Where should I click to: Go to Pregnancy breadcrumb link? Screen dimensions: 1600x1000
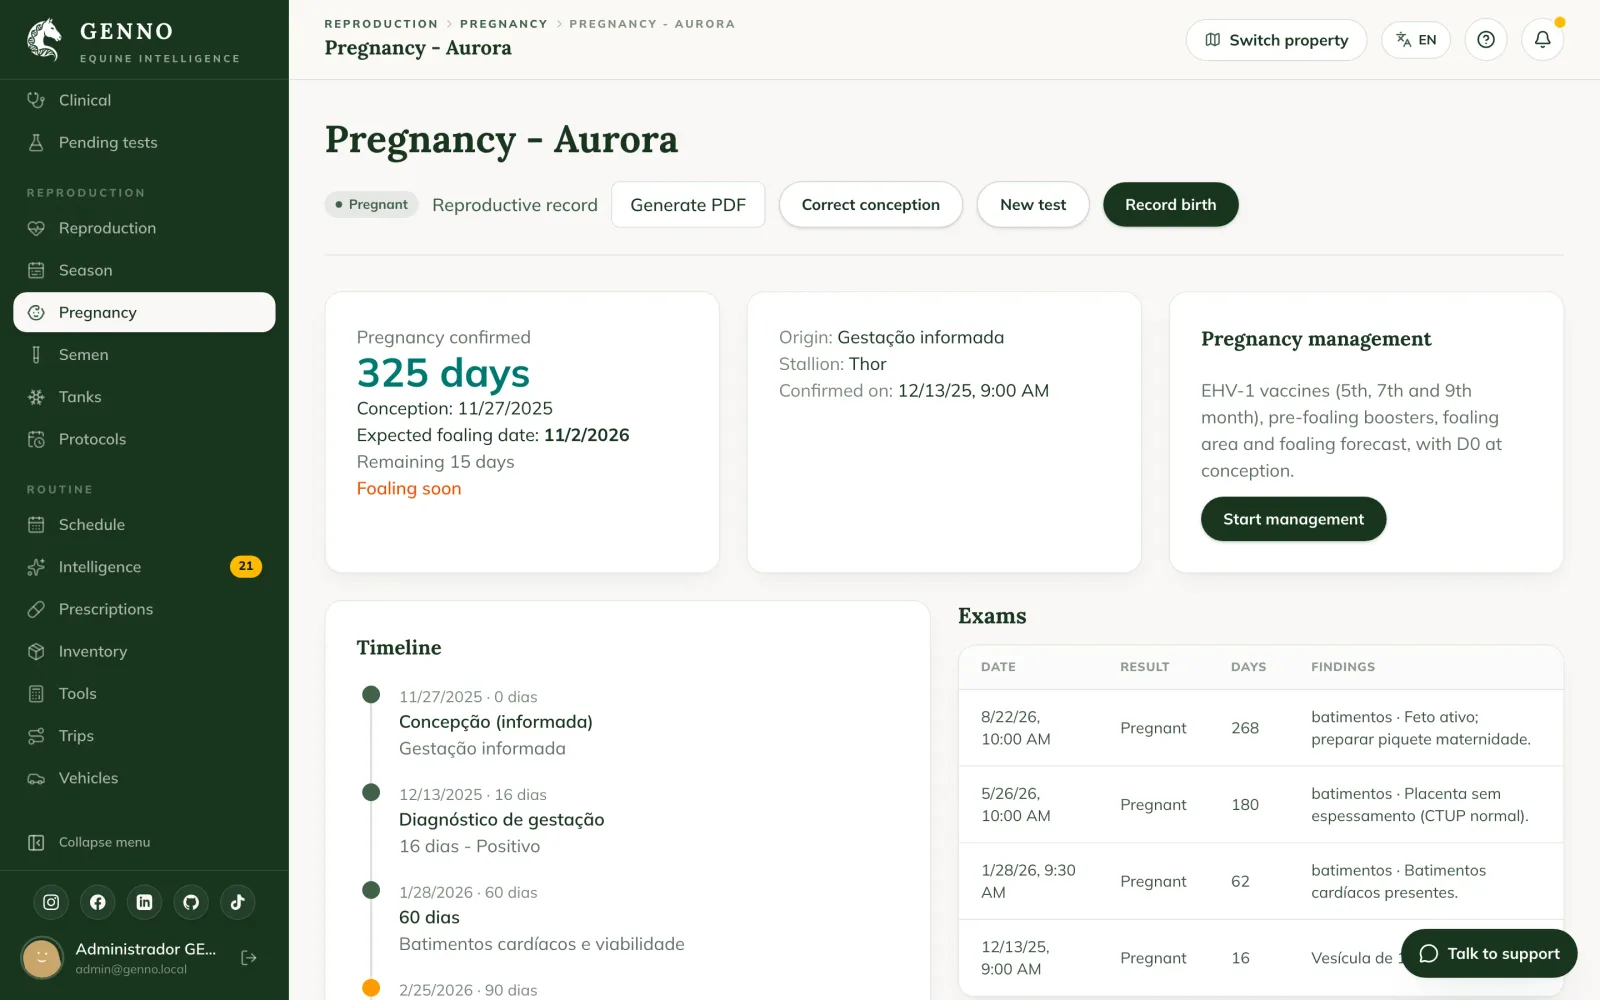(x=504, y=24)
